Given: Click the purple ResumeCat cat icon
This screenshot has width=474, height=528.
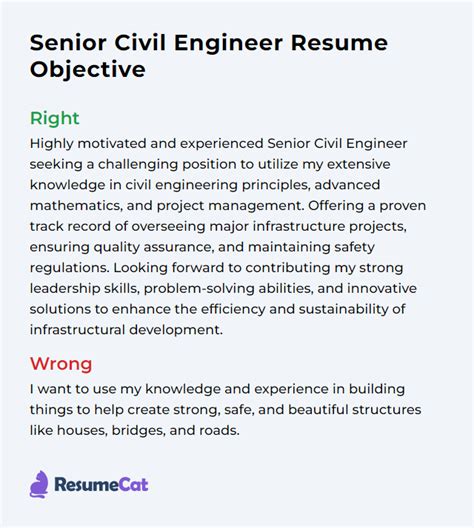Looking at the screenshot, I should (39, 484).
